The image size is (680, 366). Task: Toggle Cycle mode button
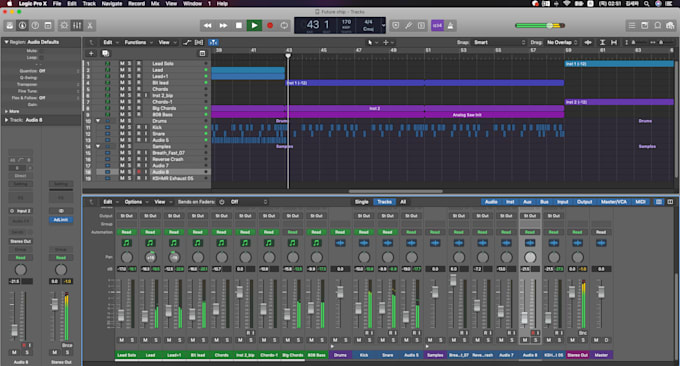coord(284,26)
